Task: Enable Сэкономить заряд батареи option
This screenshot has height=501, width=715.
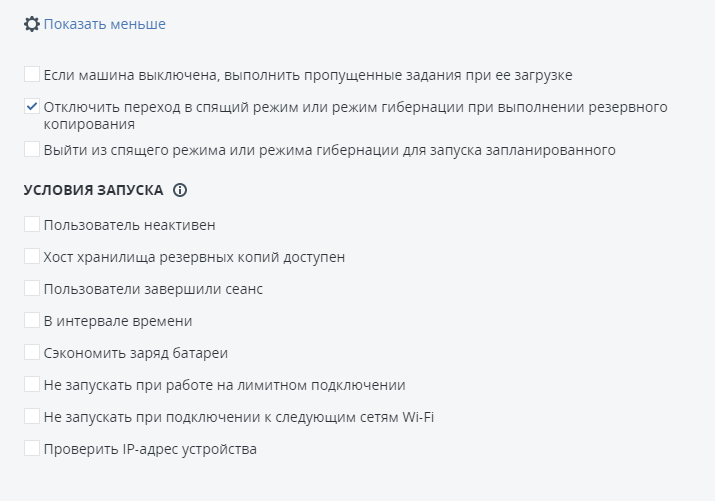Action: [32, 353]
